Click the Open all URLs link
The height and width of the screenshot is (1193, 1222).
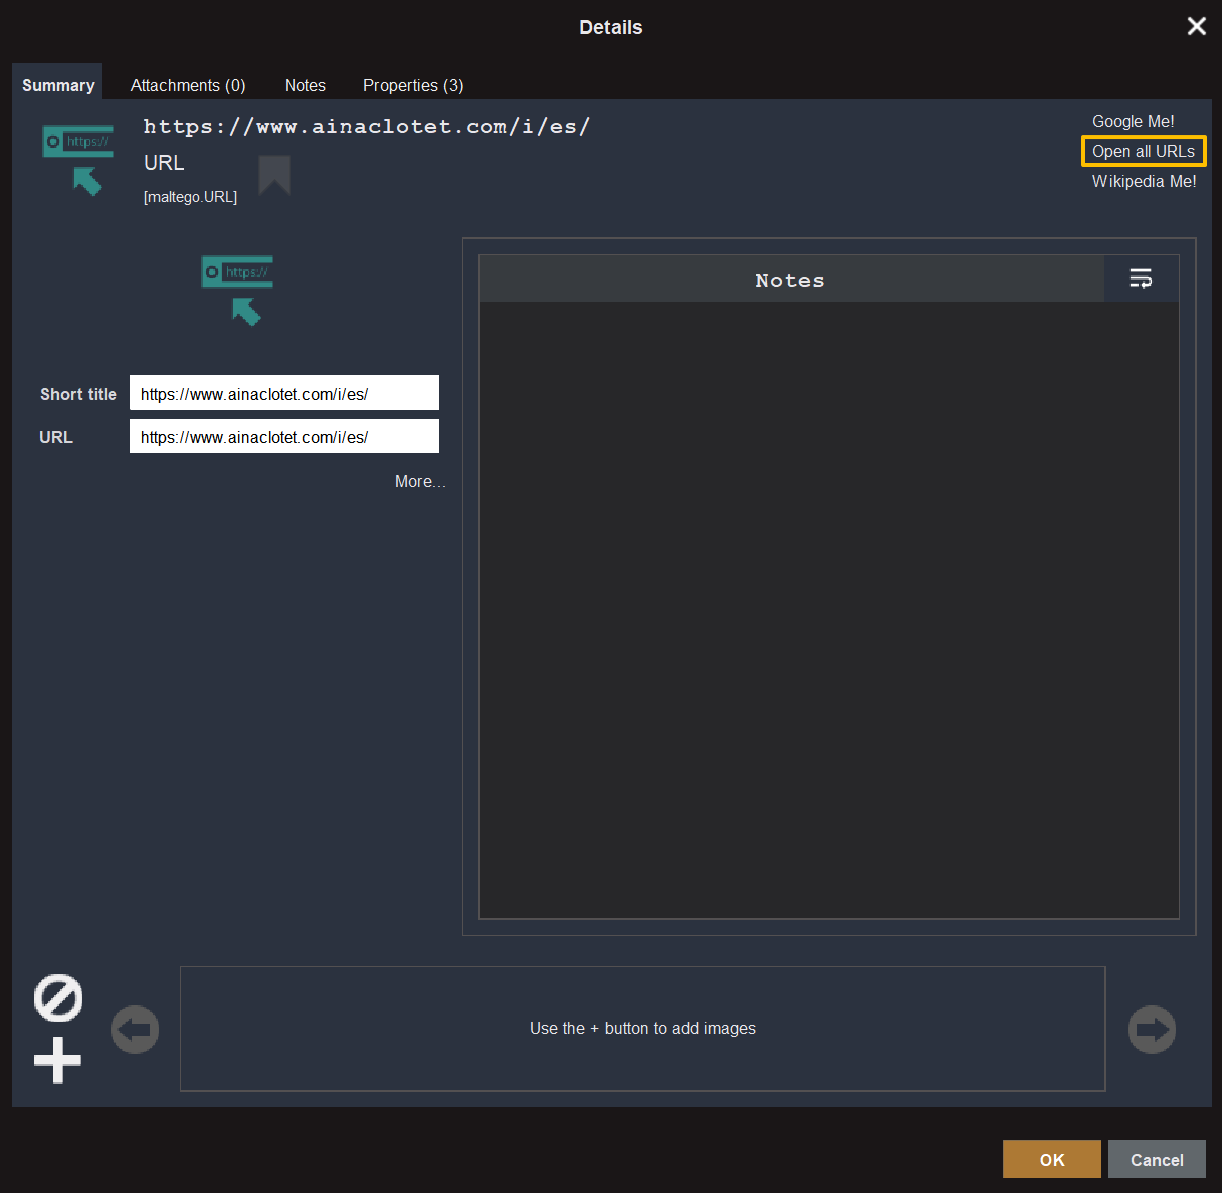click(x=1143, y=151)
